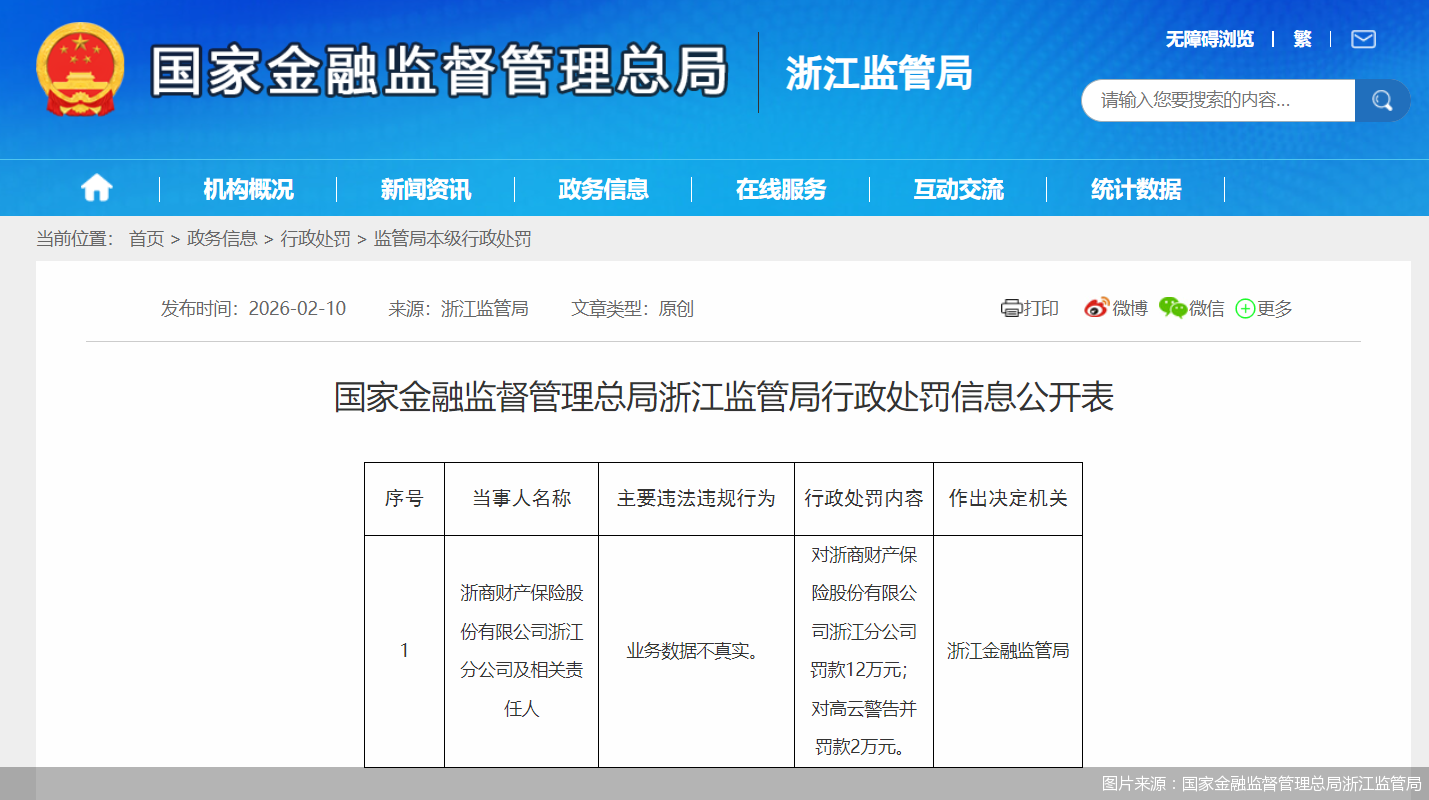Image resolution: width=1429 pixels, height=800 pixels.
Task: Go to 首页 via the breadcrumb link
Action: coord(146,239)
